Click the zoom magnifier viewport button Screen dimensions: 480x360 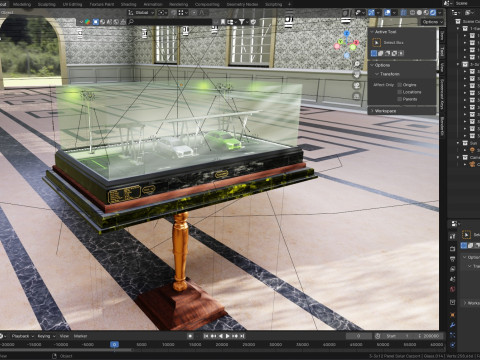pos(357,64)
